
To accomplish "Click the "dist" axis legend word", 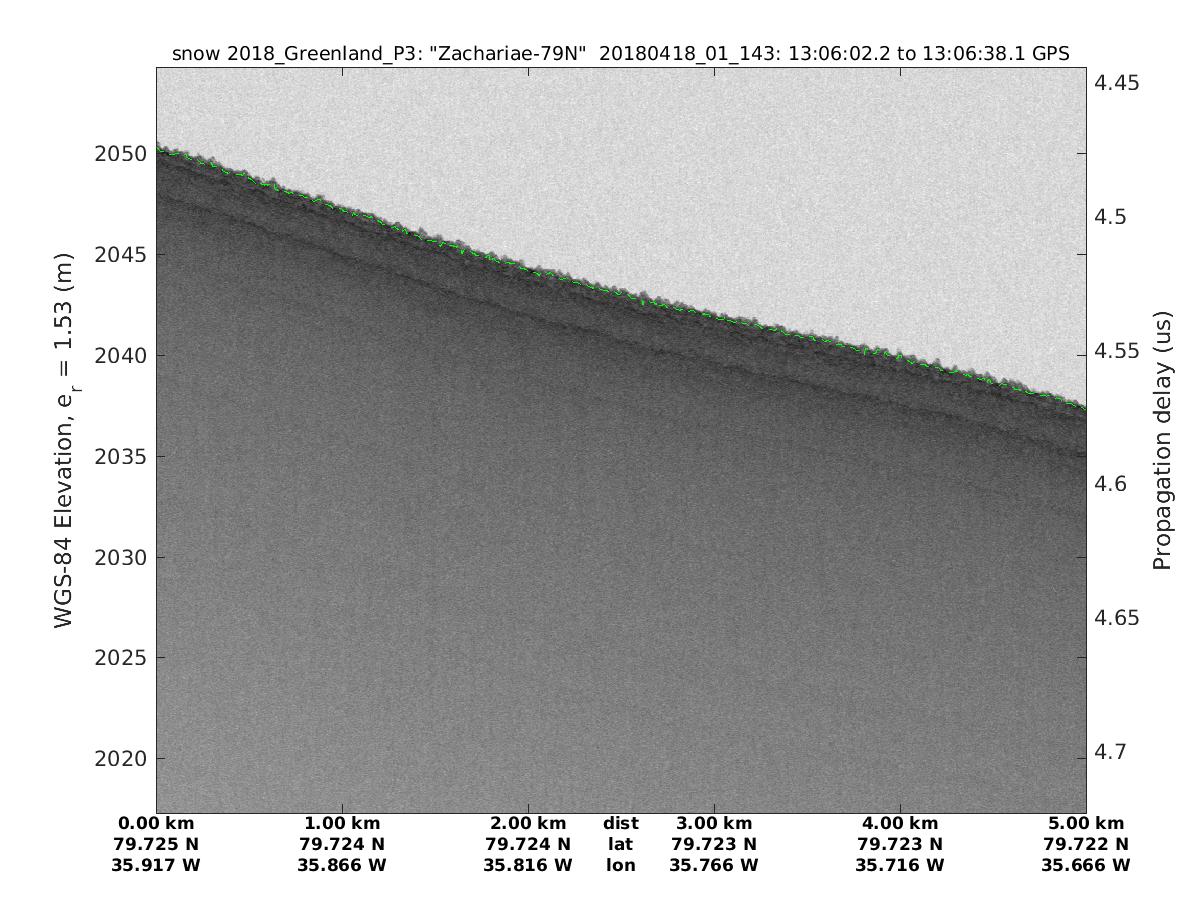I will [621, 824].
